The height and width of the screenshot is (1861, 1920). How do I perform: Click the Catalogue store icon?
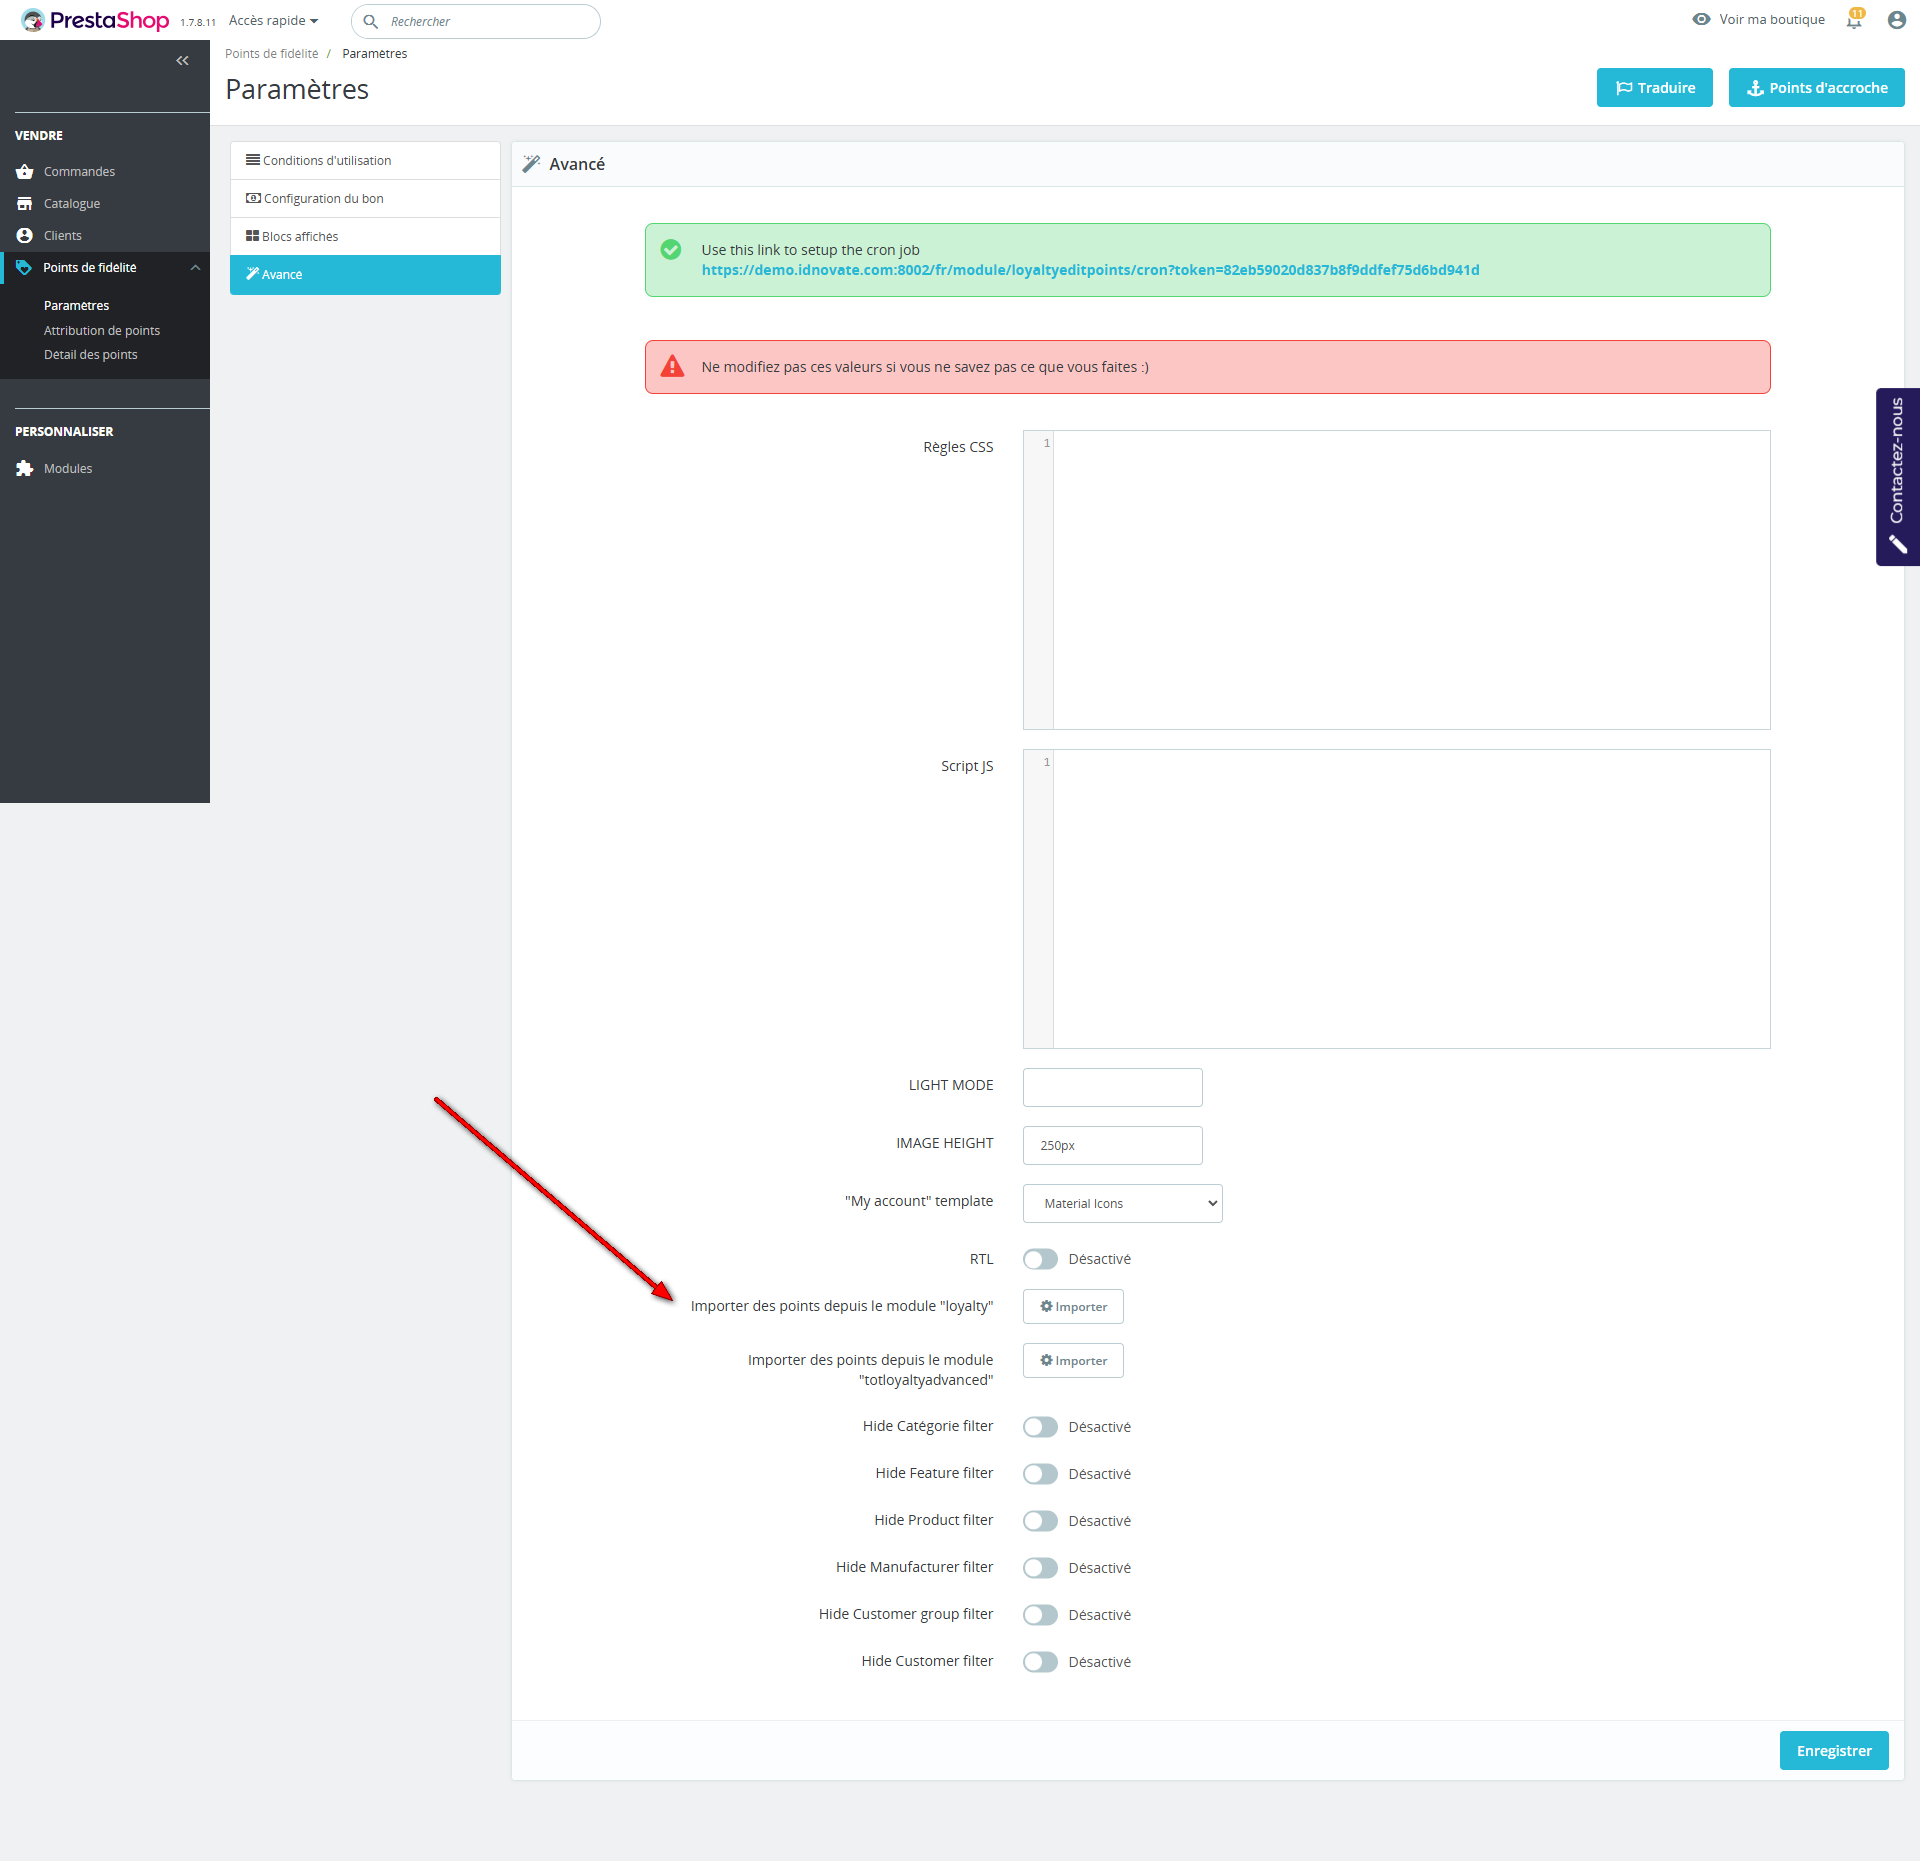click(x=25, y=204)
